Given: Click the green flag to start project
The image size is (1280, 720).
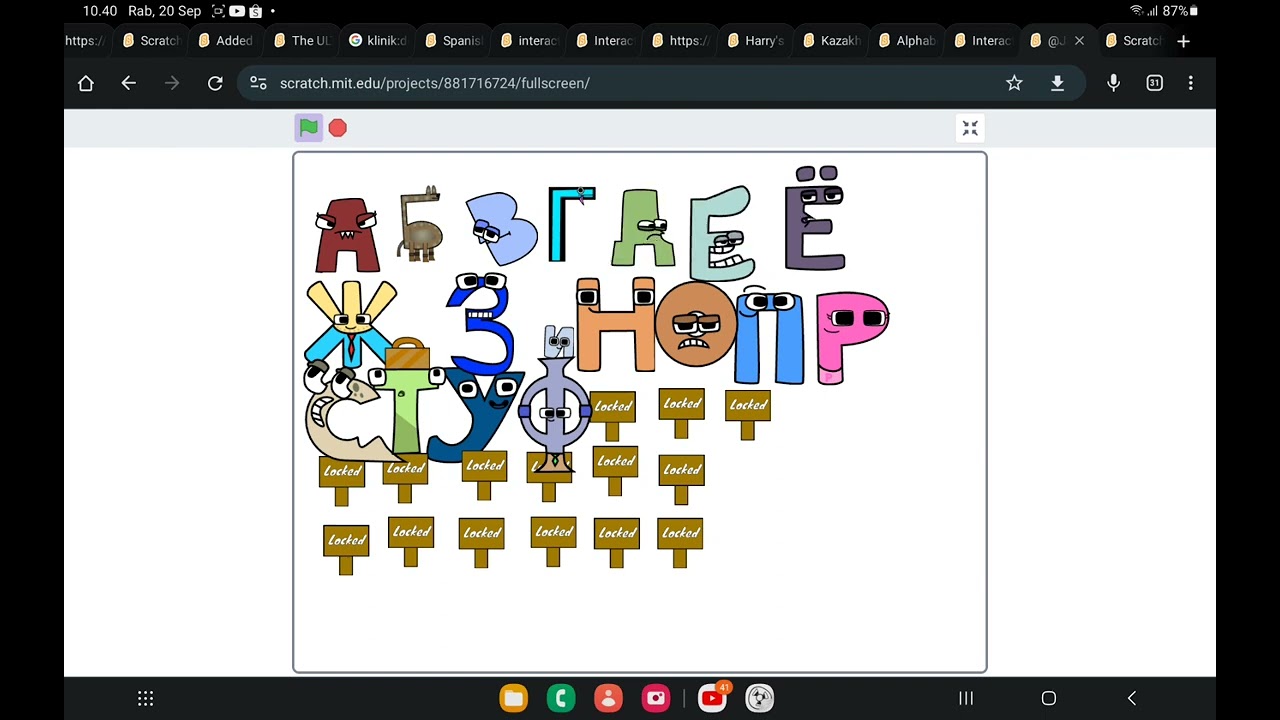Looking at the screenshot, I should click(x=308, y=128).
